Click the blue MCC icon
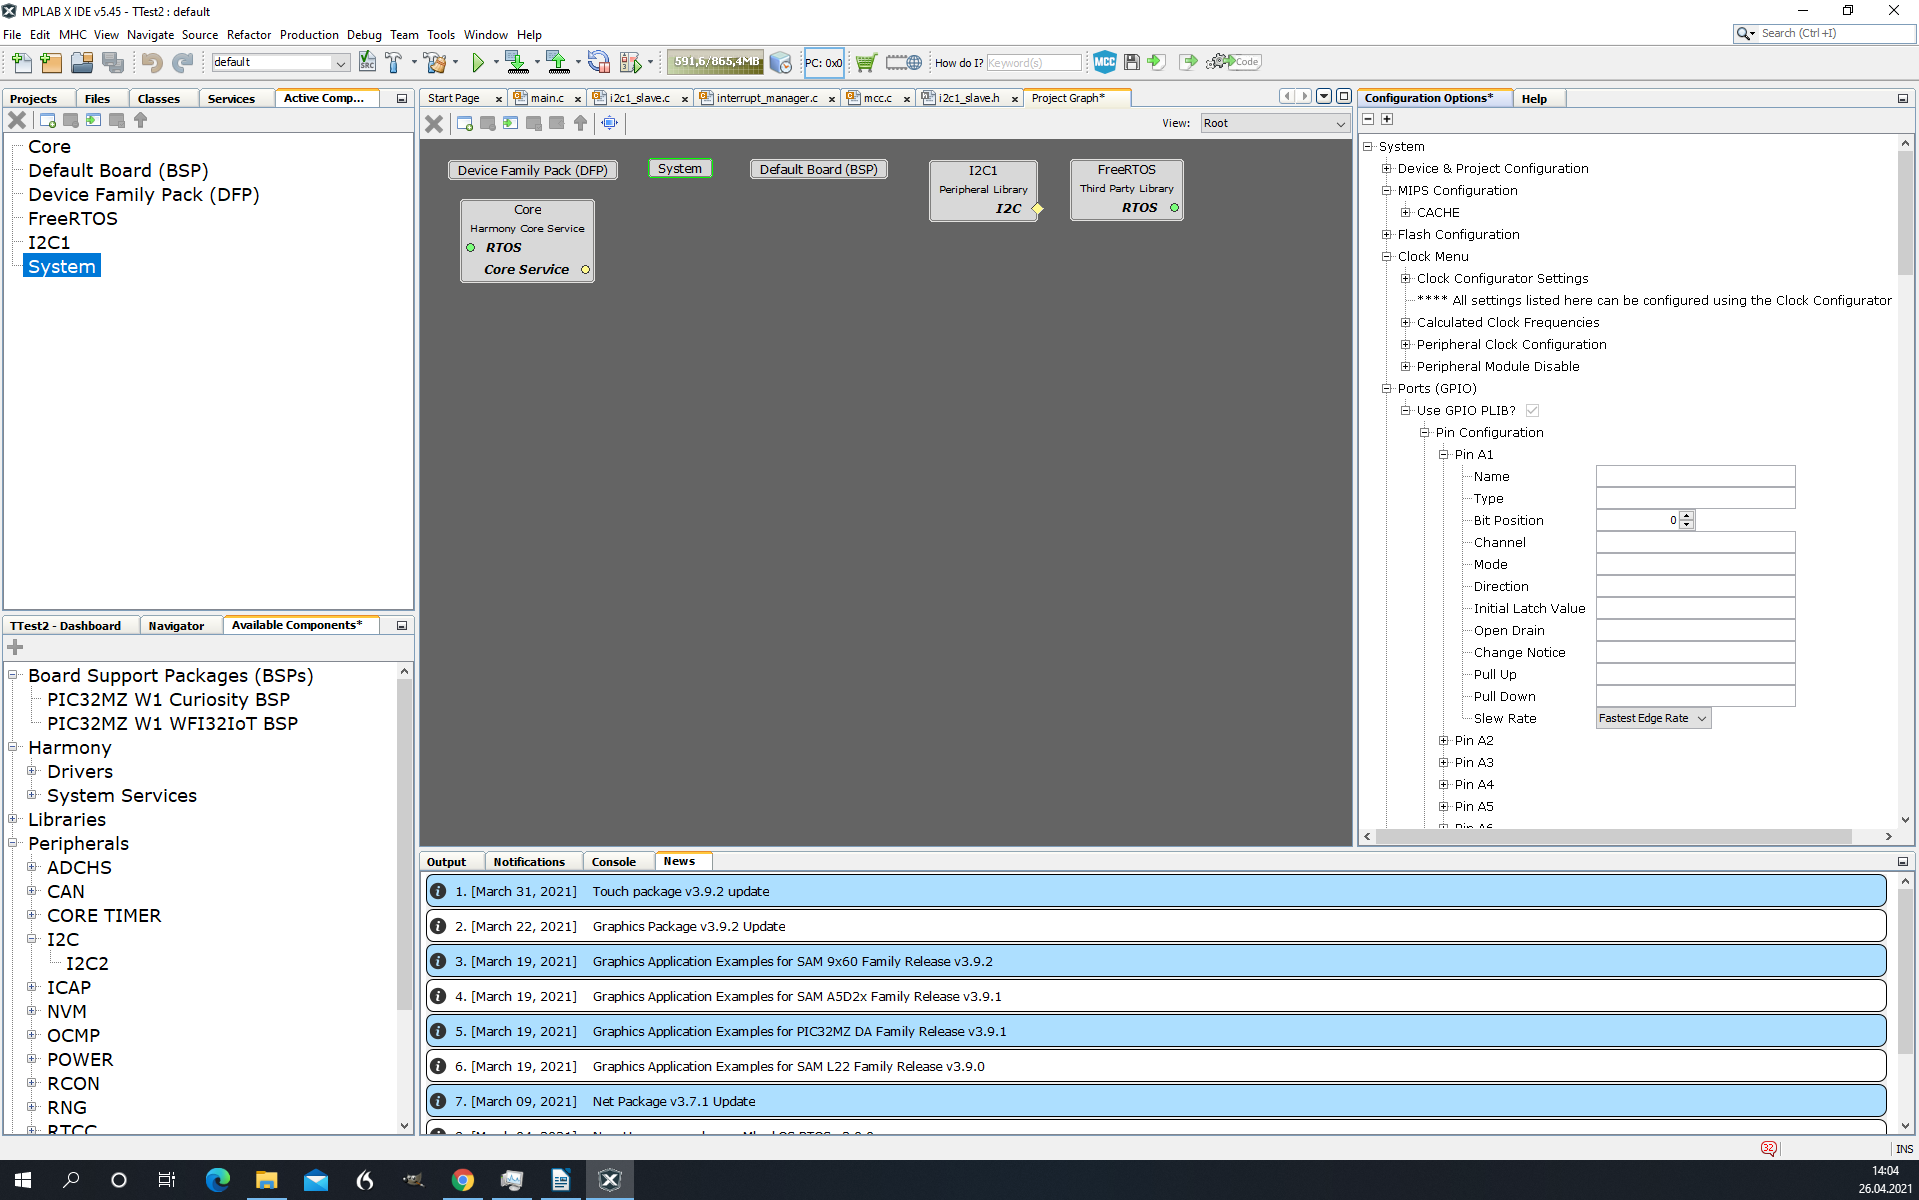The image size is (1919, 1200). [1105, 62]
